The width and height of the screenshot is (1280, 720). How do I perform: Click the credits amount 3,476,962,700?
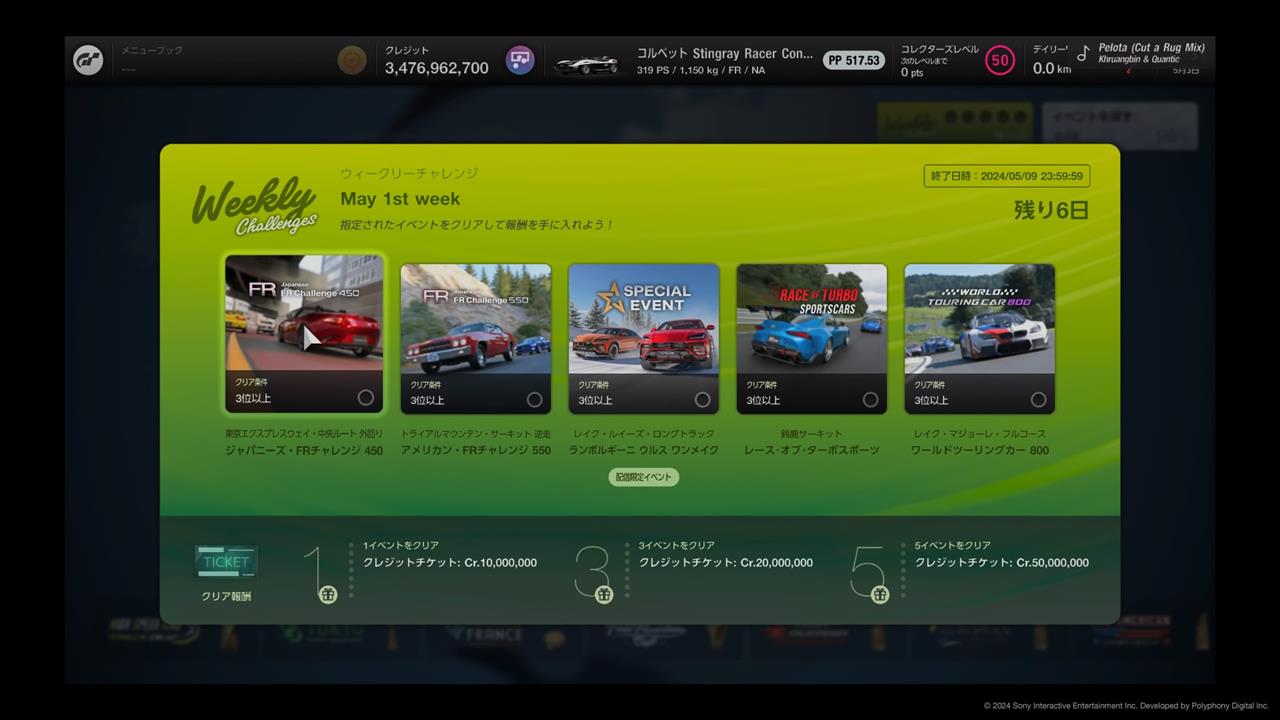click(x=437, y=68)
